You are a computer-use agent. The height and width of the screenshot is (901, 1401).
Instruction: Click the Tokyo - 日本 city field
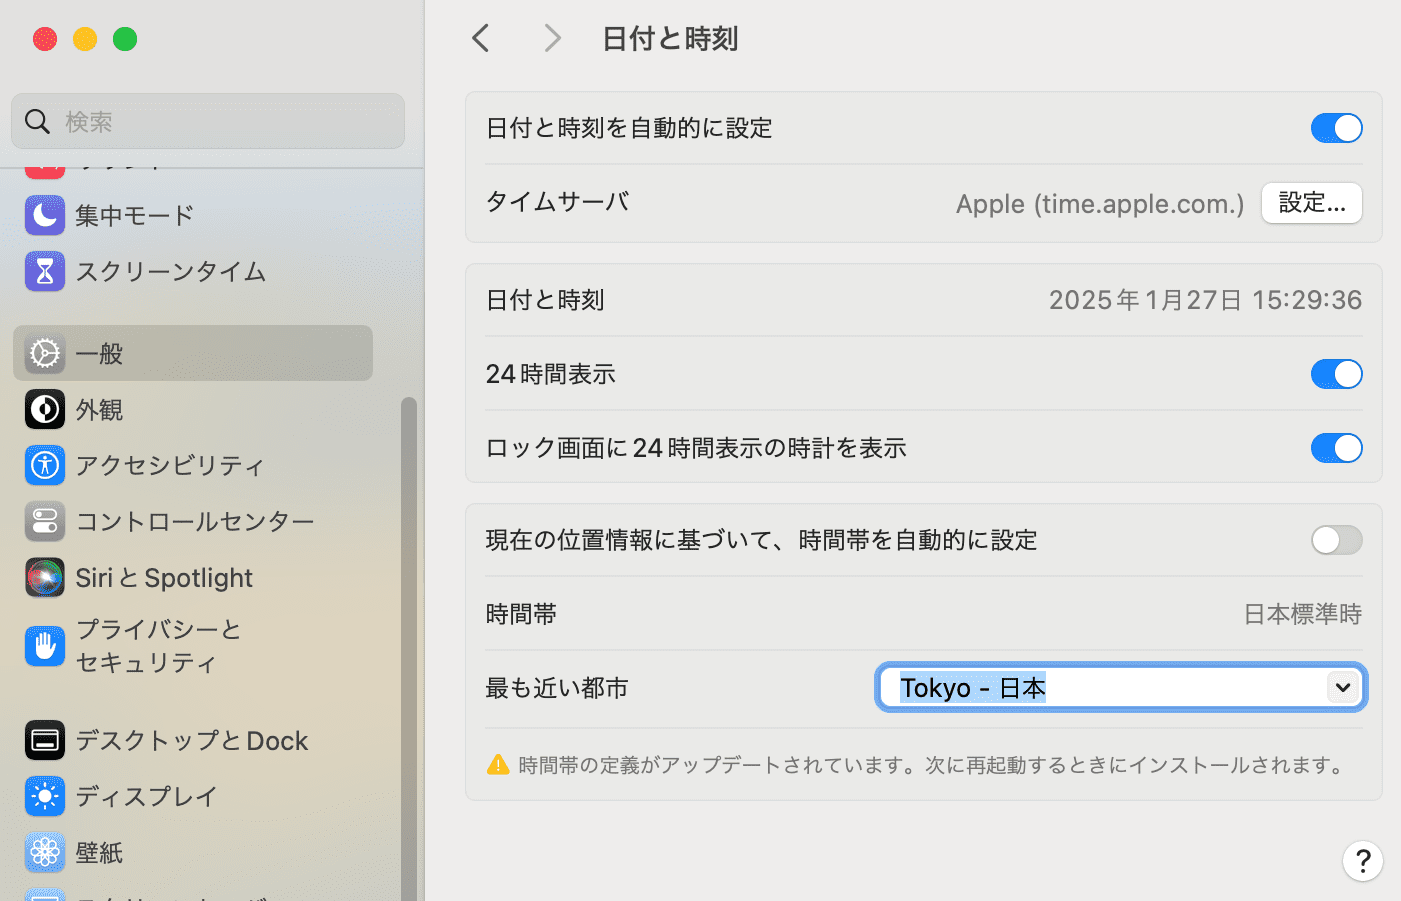pos(1121,688)
